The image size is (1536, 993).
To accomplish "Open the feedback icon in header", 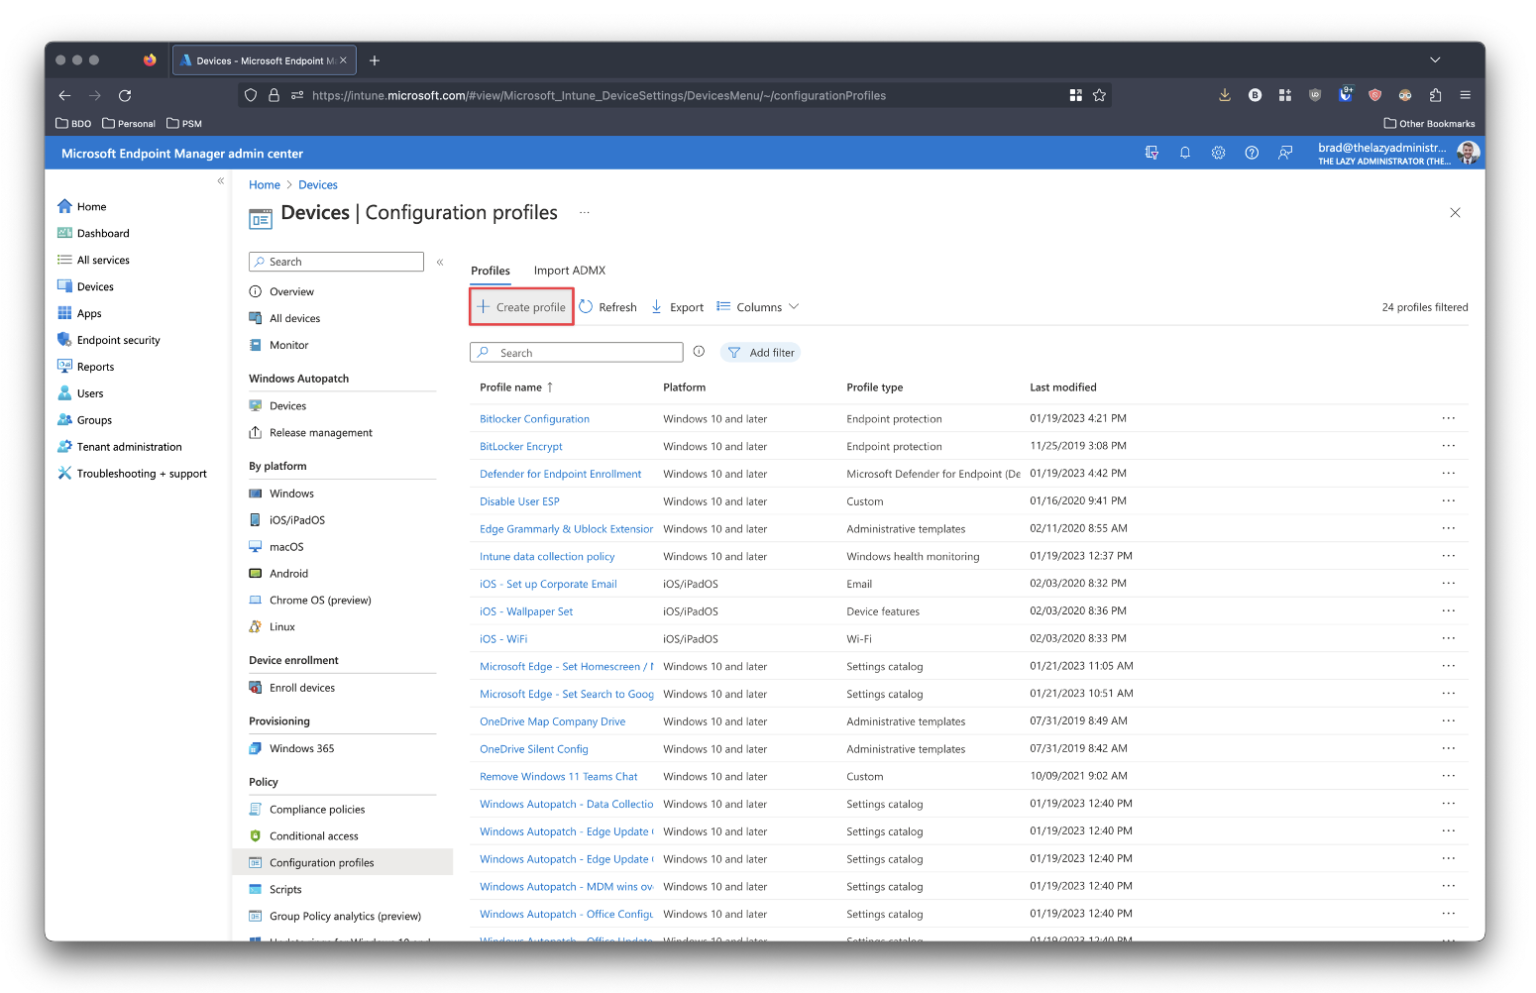I will tap(1285, 153).
